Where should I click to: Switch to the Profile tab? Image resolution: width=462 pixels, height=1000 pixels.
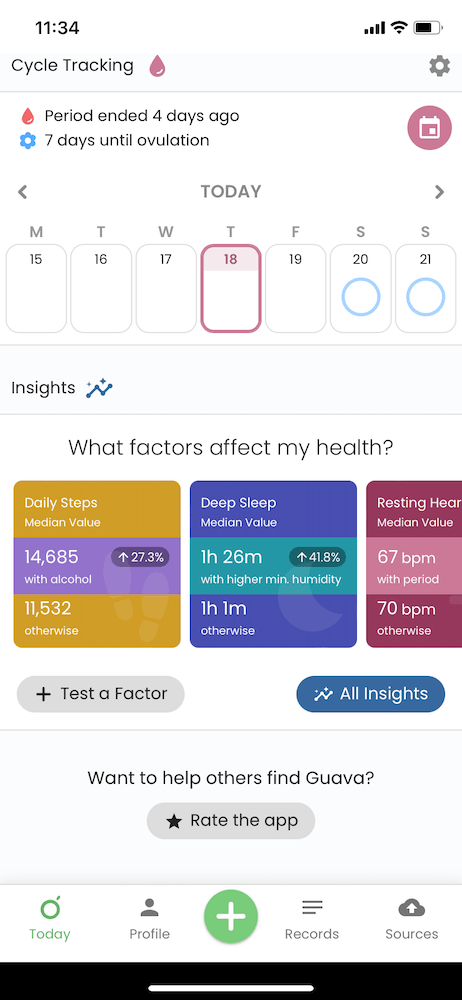(x=149, y=919)
